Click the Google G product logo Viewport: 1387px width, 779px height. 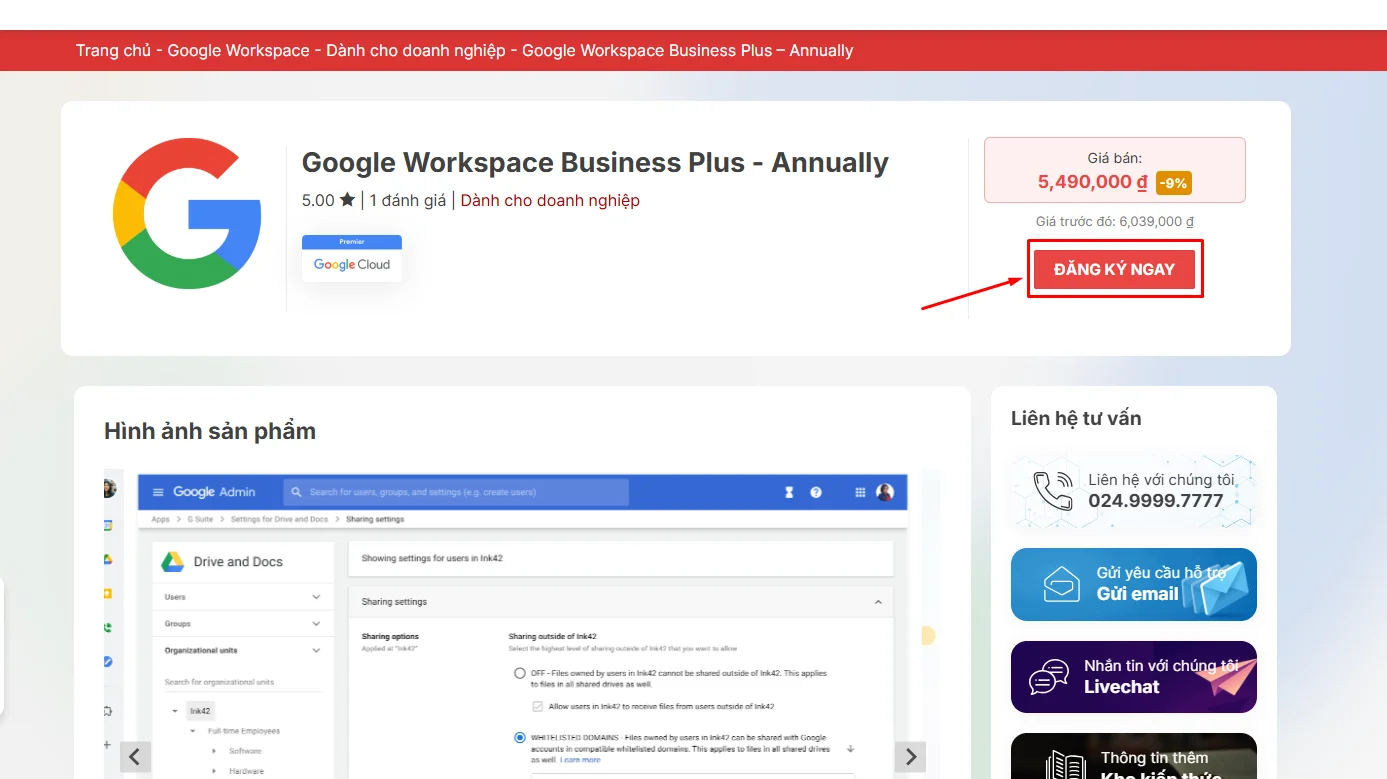pyautogui.click(x=187, y=214)
